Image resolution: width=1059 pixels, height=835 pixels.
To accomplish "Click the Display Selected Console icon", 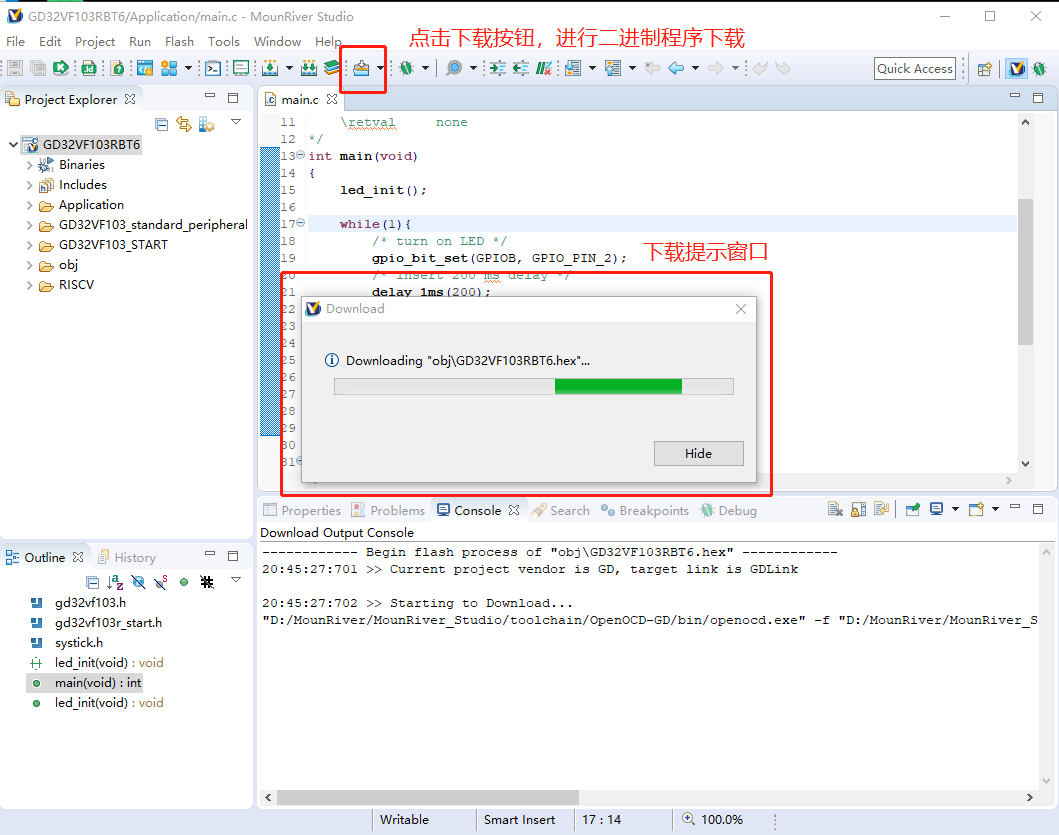I will (x=936, y=509).
